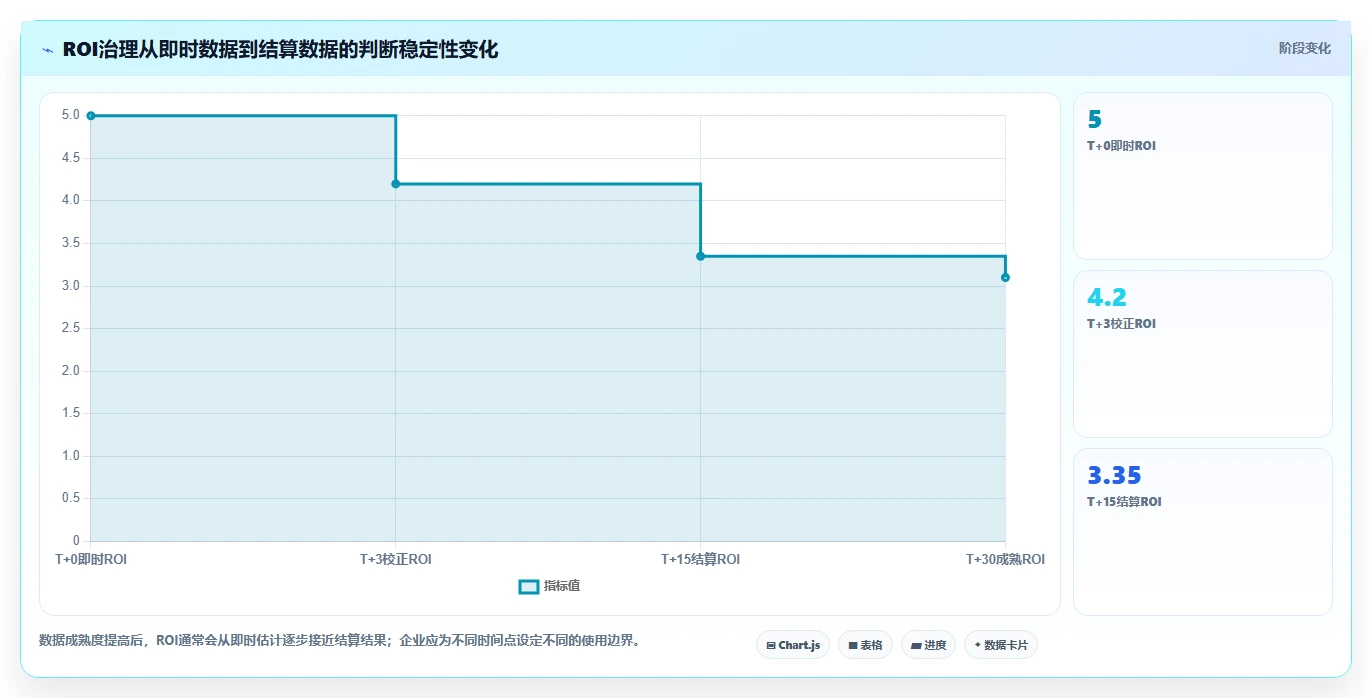Click the footnote text starting 数据成熟度提高后

coord(339,640)
